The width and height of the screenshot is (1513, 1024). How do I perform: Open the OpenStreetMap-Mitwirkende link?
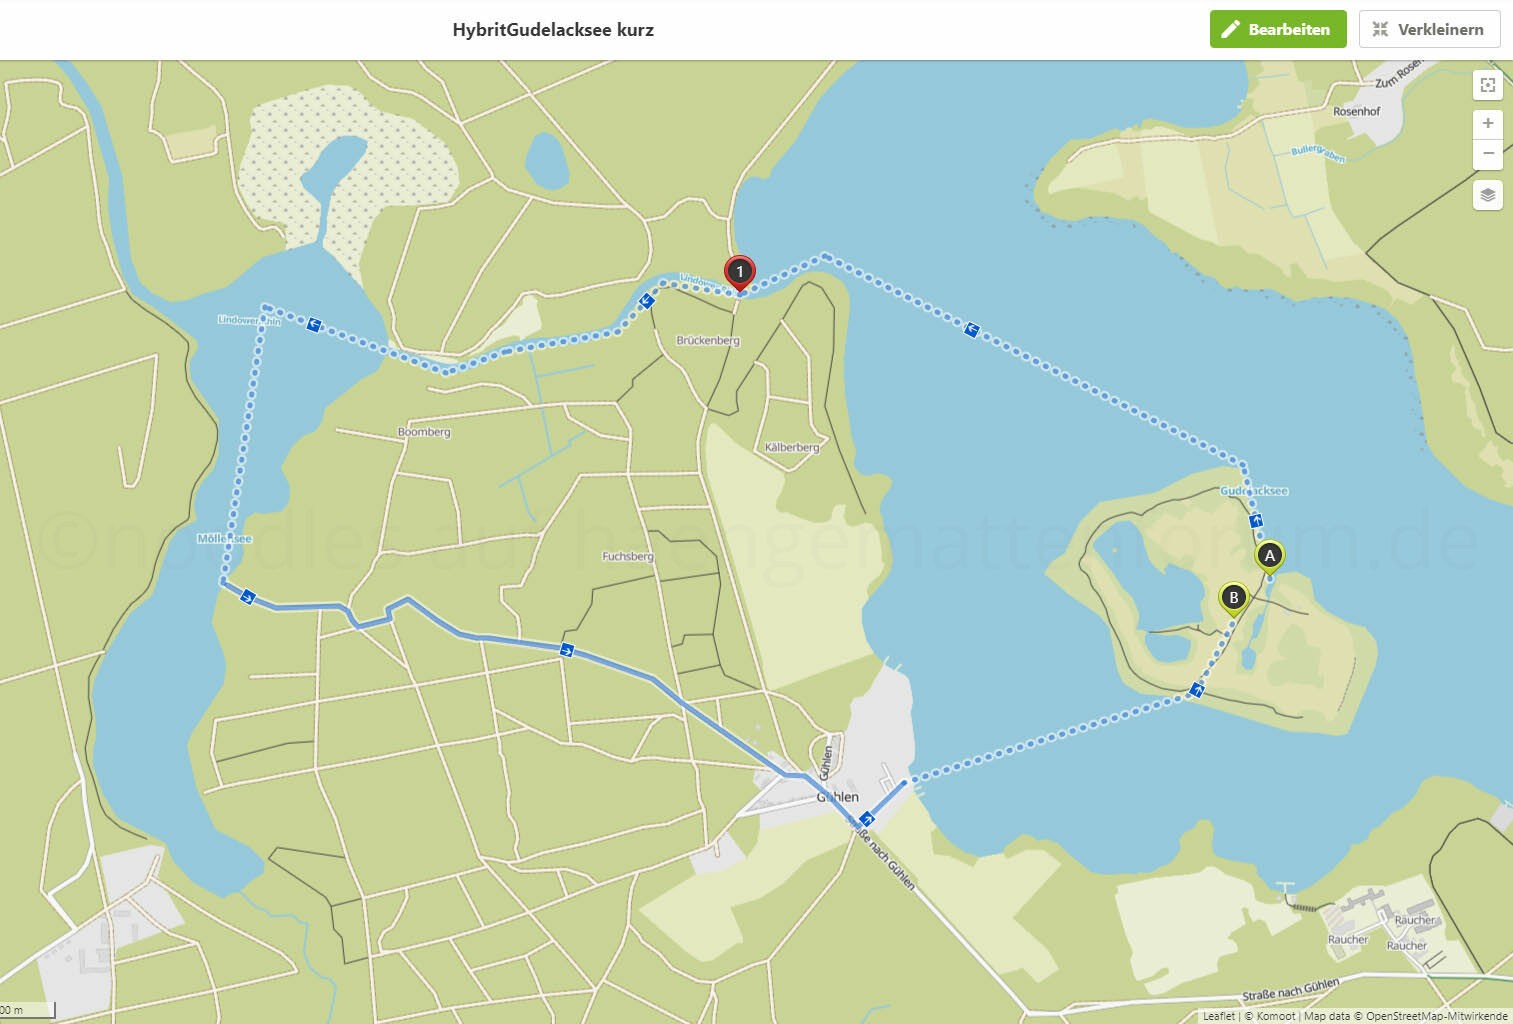(1436, 1016)
